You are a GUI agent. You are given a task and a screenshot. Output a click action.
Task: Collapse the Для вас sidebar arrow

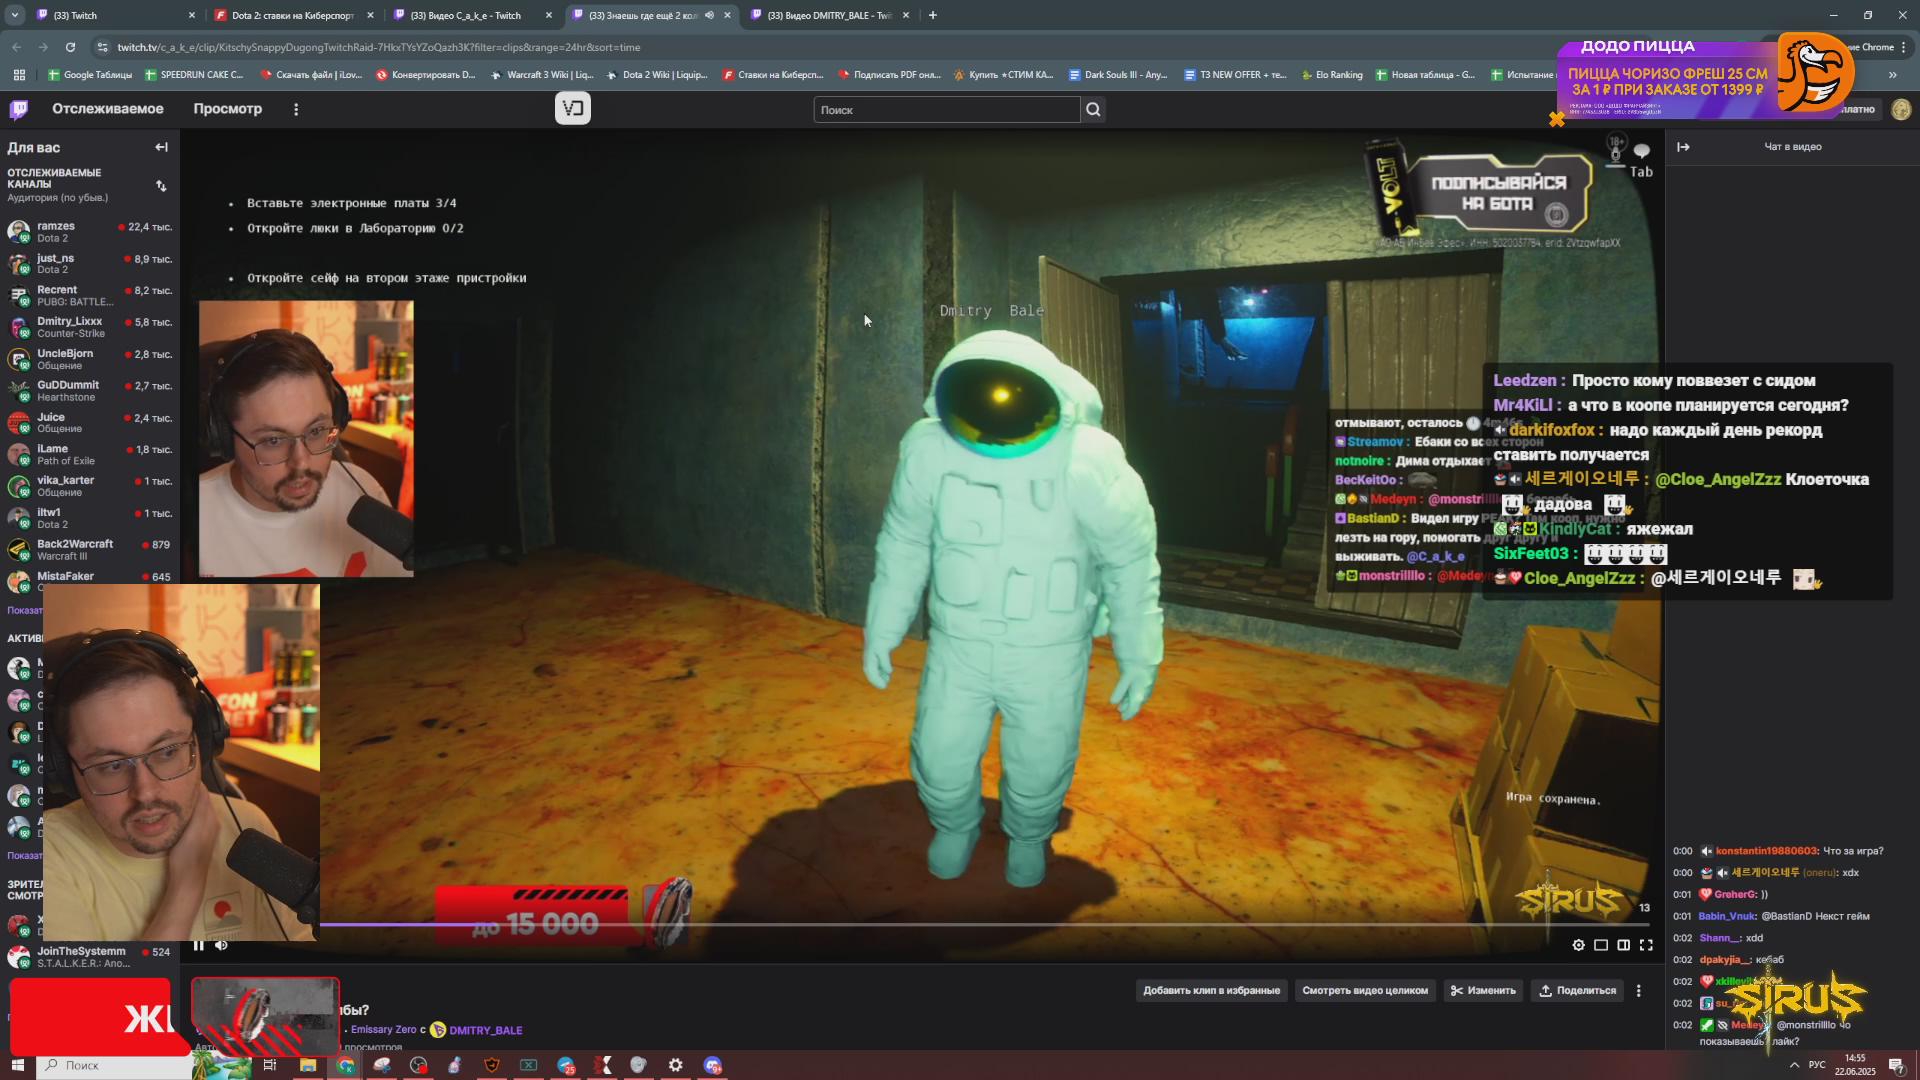[161, 147]
